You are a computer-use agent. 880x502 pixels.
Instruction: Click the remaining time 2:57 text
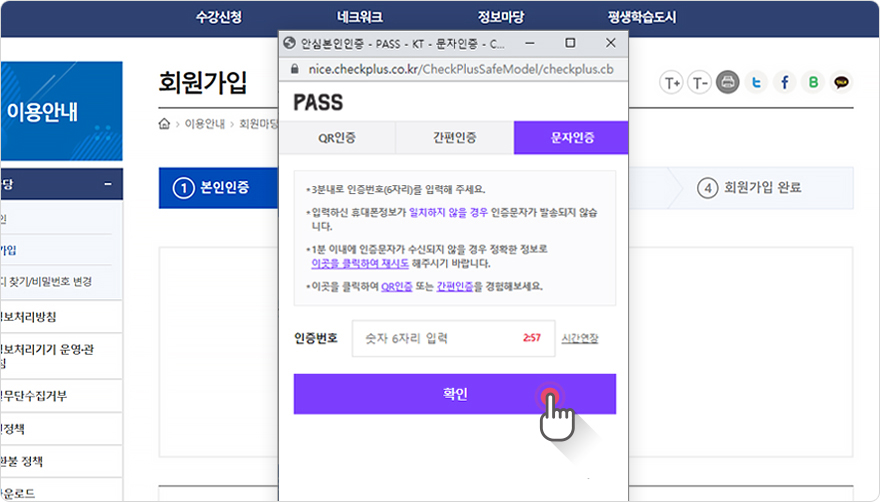pyautogui.click(x=531, y=338)
